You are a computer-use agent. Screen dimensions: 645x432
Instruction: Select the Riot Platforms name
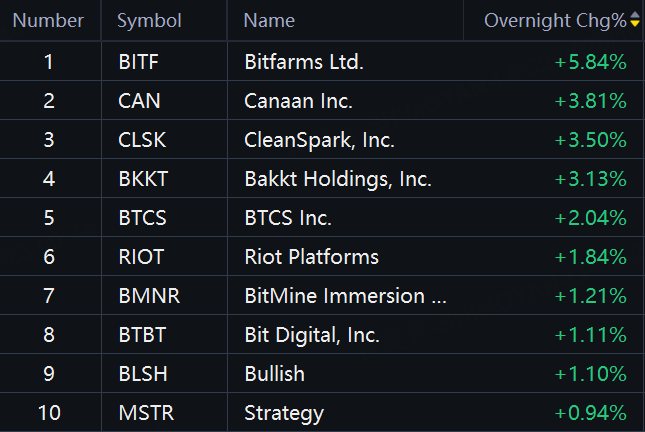(311, 257)
